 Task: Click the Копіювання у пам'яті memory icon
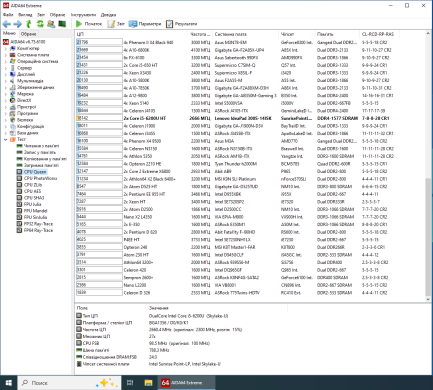(x=20, y=159)
